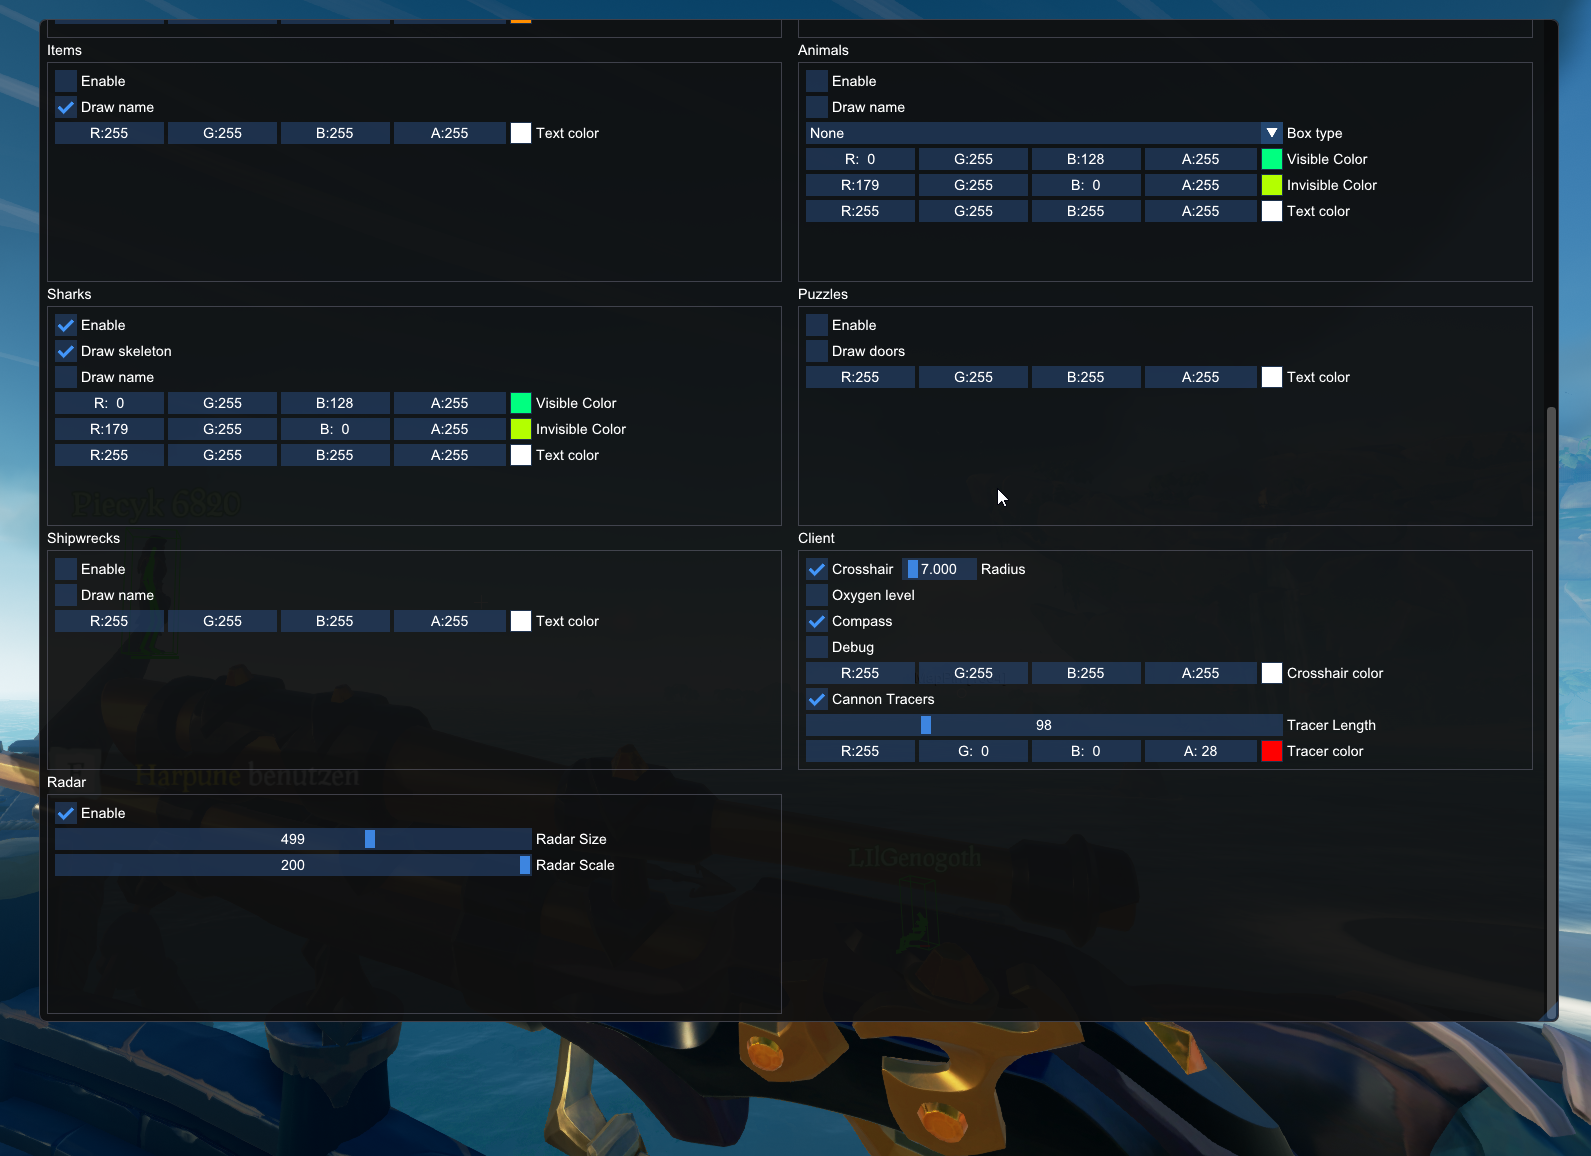Click the red Tracer color swatch
This screenshot has height=1156, width=1591.
1271,751
